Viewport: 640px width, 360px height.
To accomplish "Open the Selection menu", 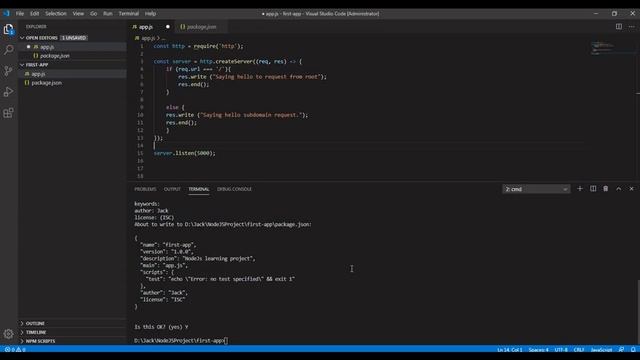I will point(56,13).
